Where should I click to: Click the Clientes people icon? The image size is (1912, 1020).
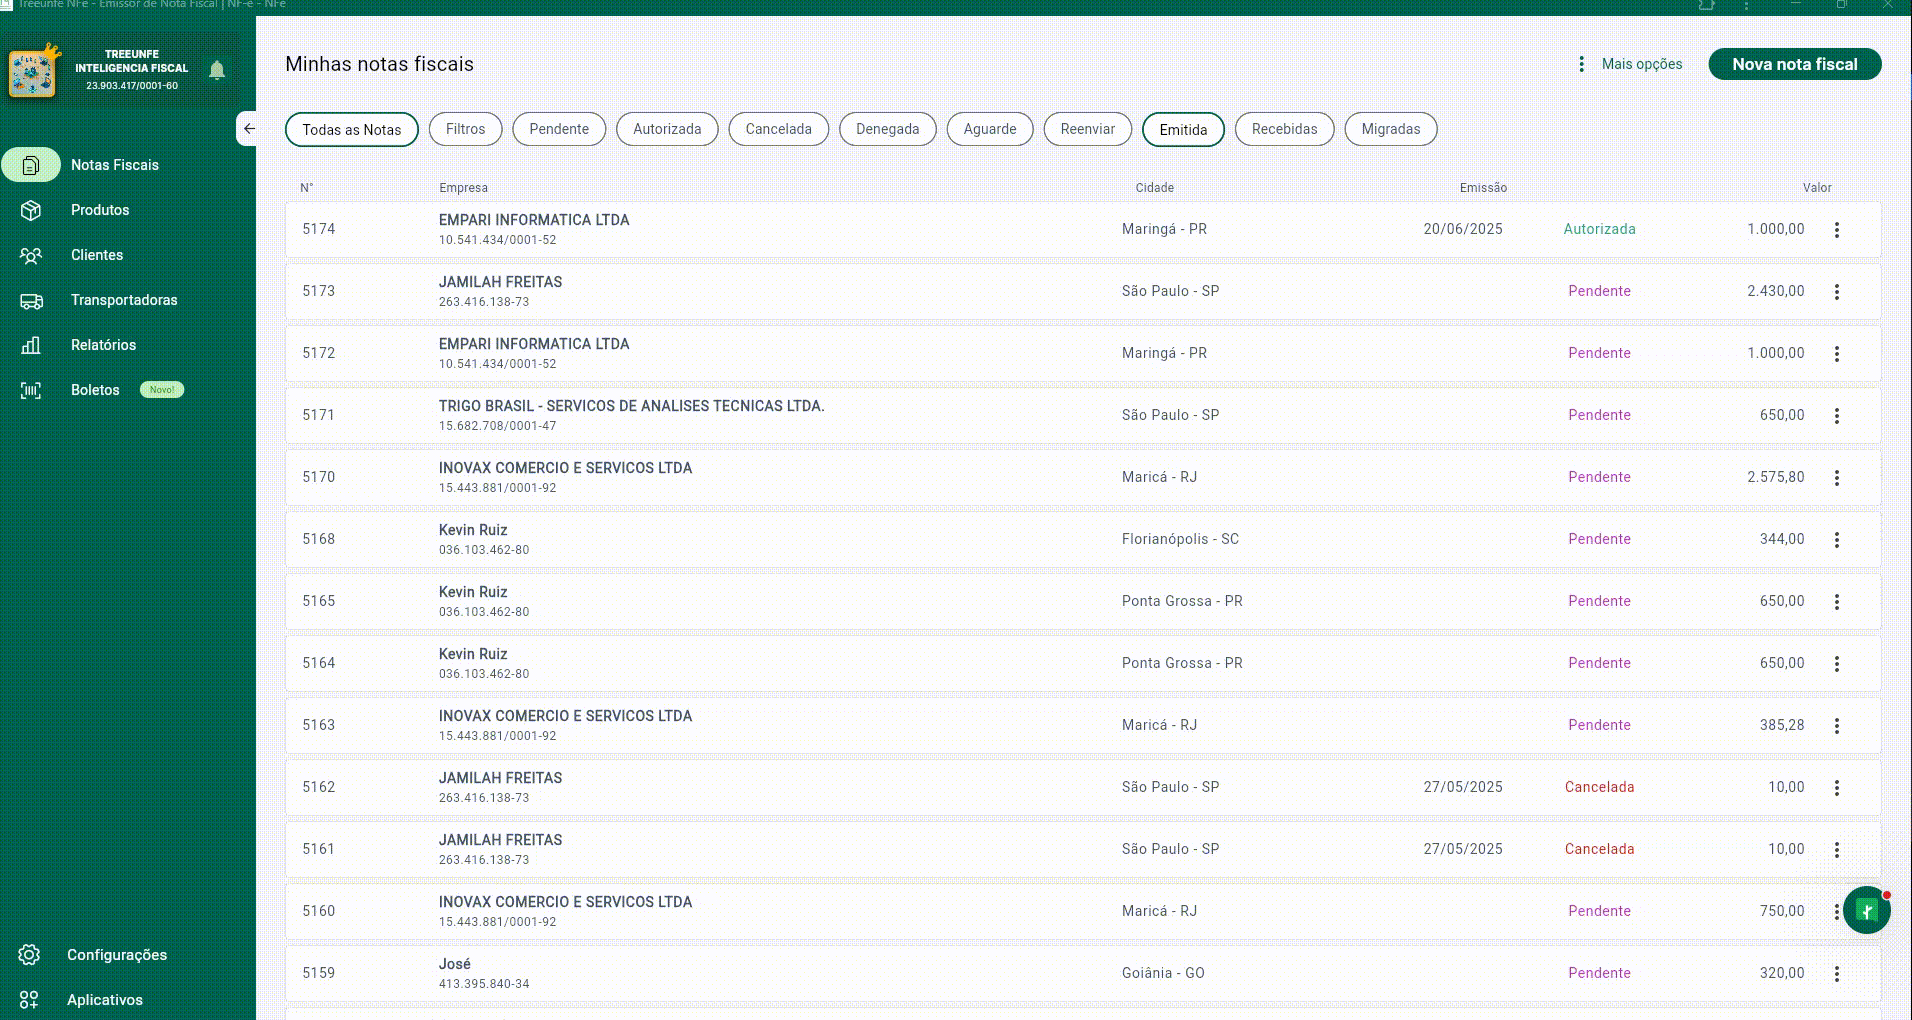pyautogui.click(x=31, y=255)
